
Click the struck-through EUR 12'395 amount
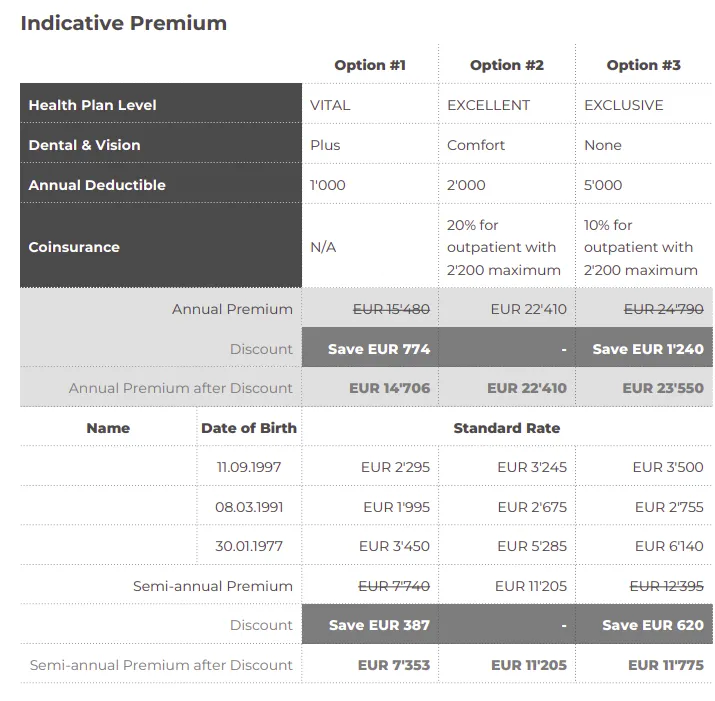[x=667, y=586]
